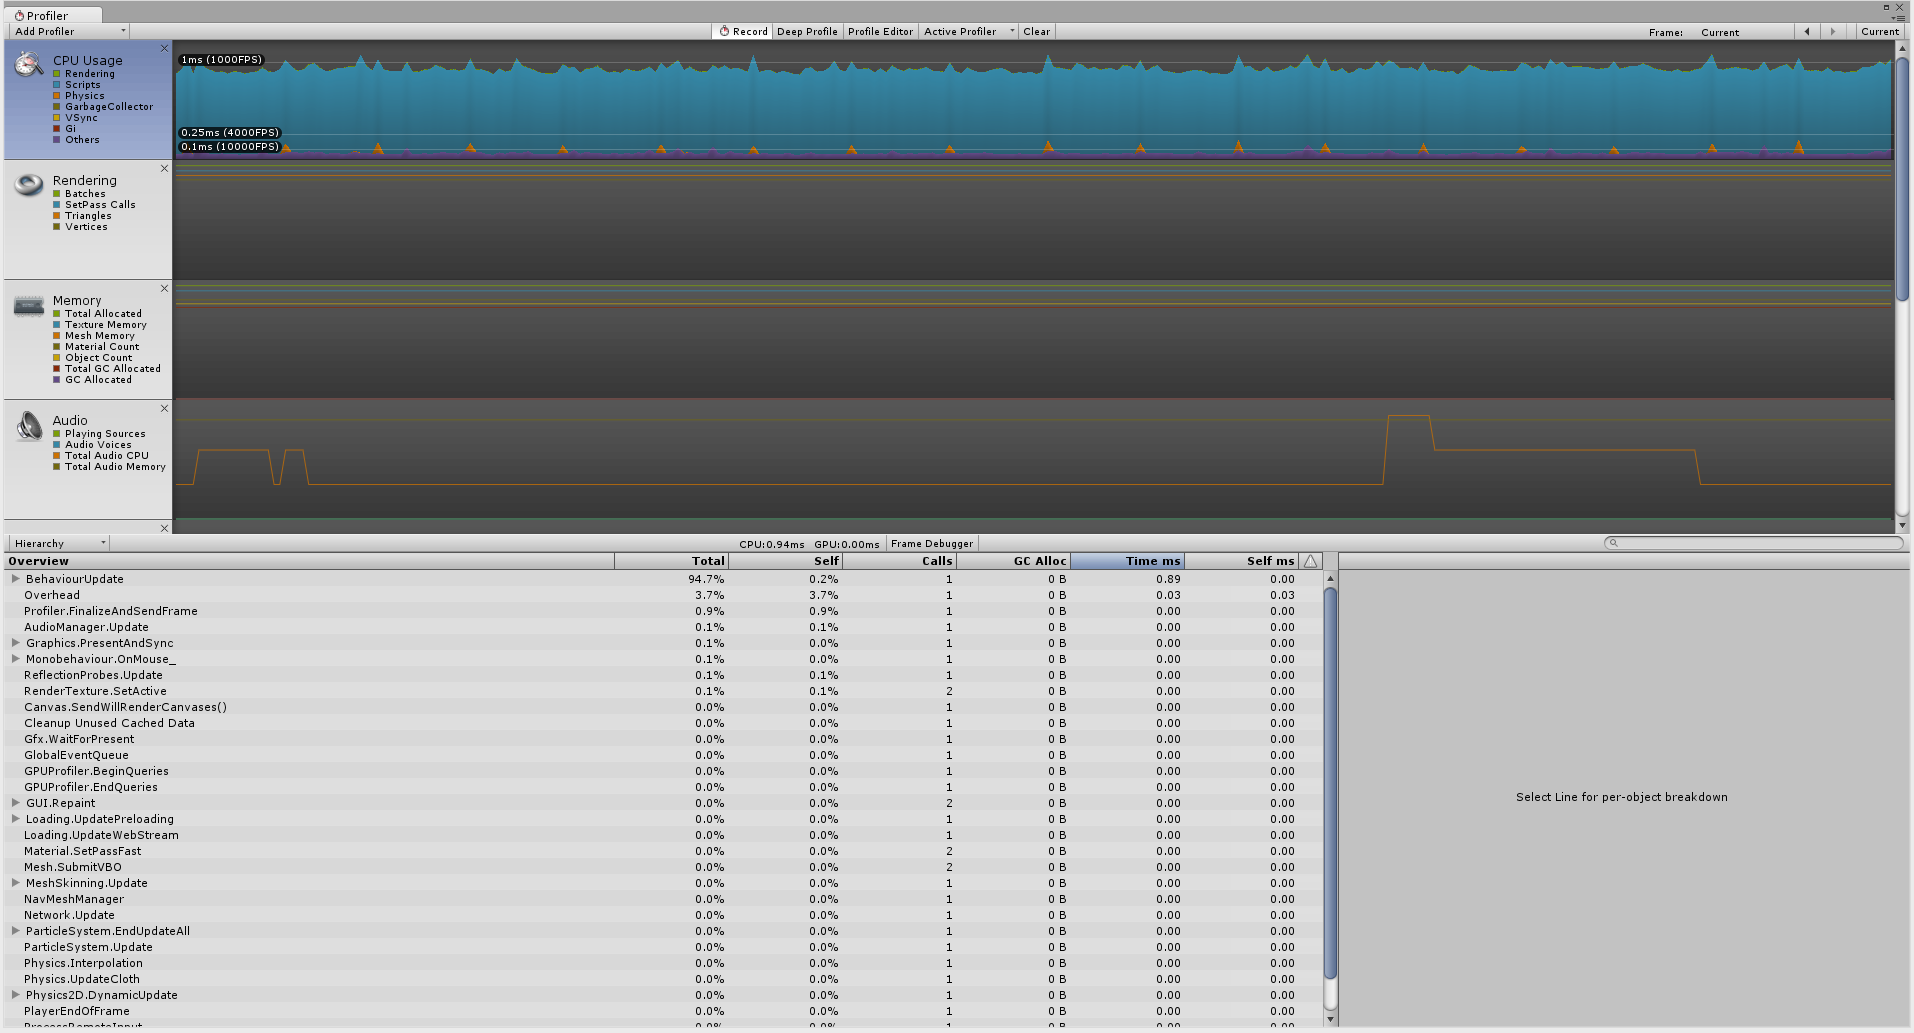Image resolution: width=1914 pixels, height=1033 pixels.
Task: Expand the BehaviourUpdate row
Action: coord(14,579)
